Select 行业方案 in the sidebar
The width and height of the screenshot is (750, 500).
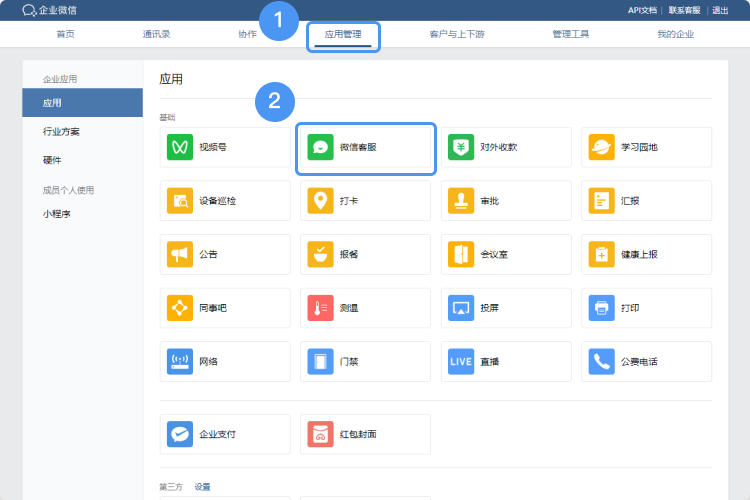click(x=61, y=131)
